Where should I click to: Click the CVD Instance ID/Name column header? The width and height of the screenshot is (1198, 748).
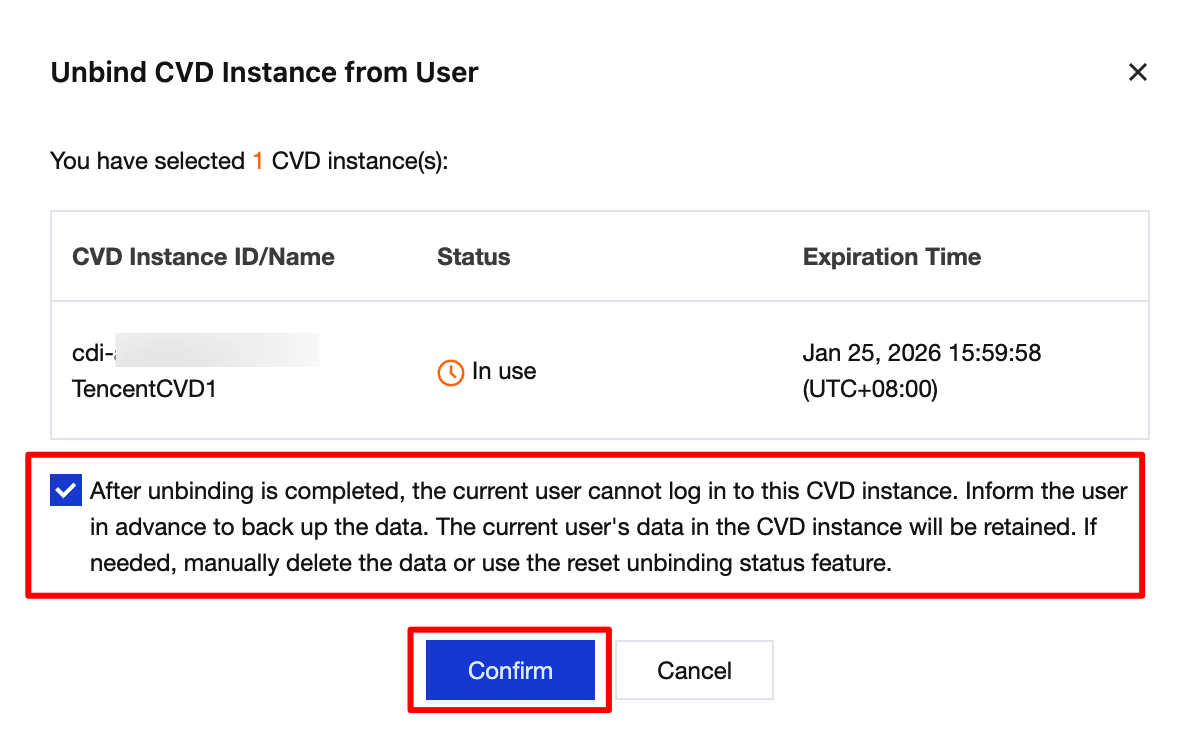(203, 257)
